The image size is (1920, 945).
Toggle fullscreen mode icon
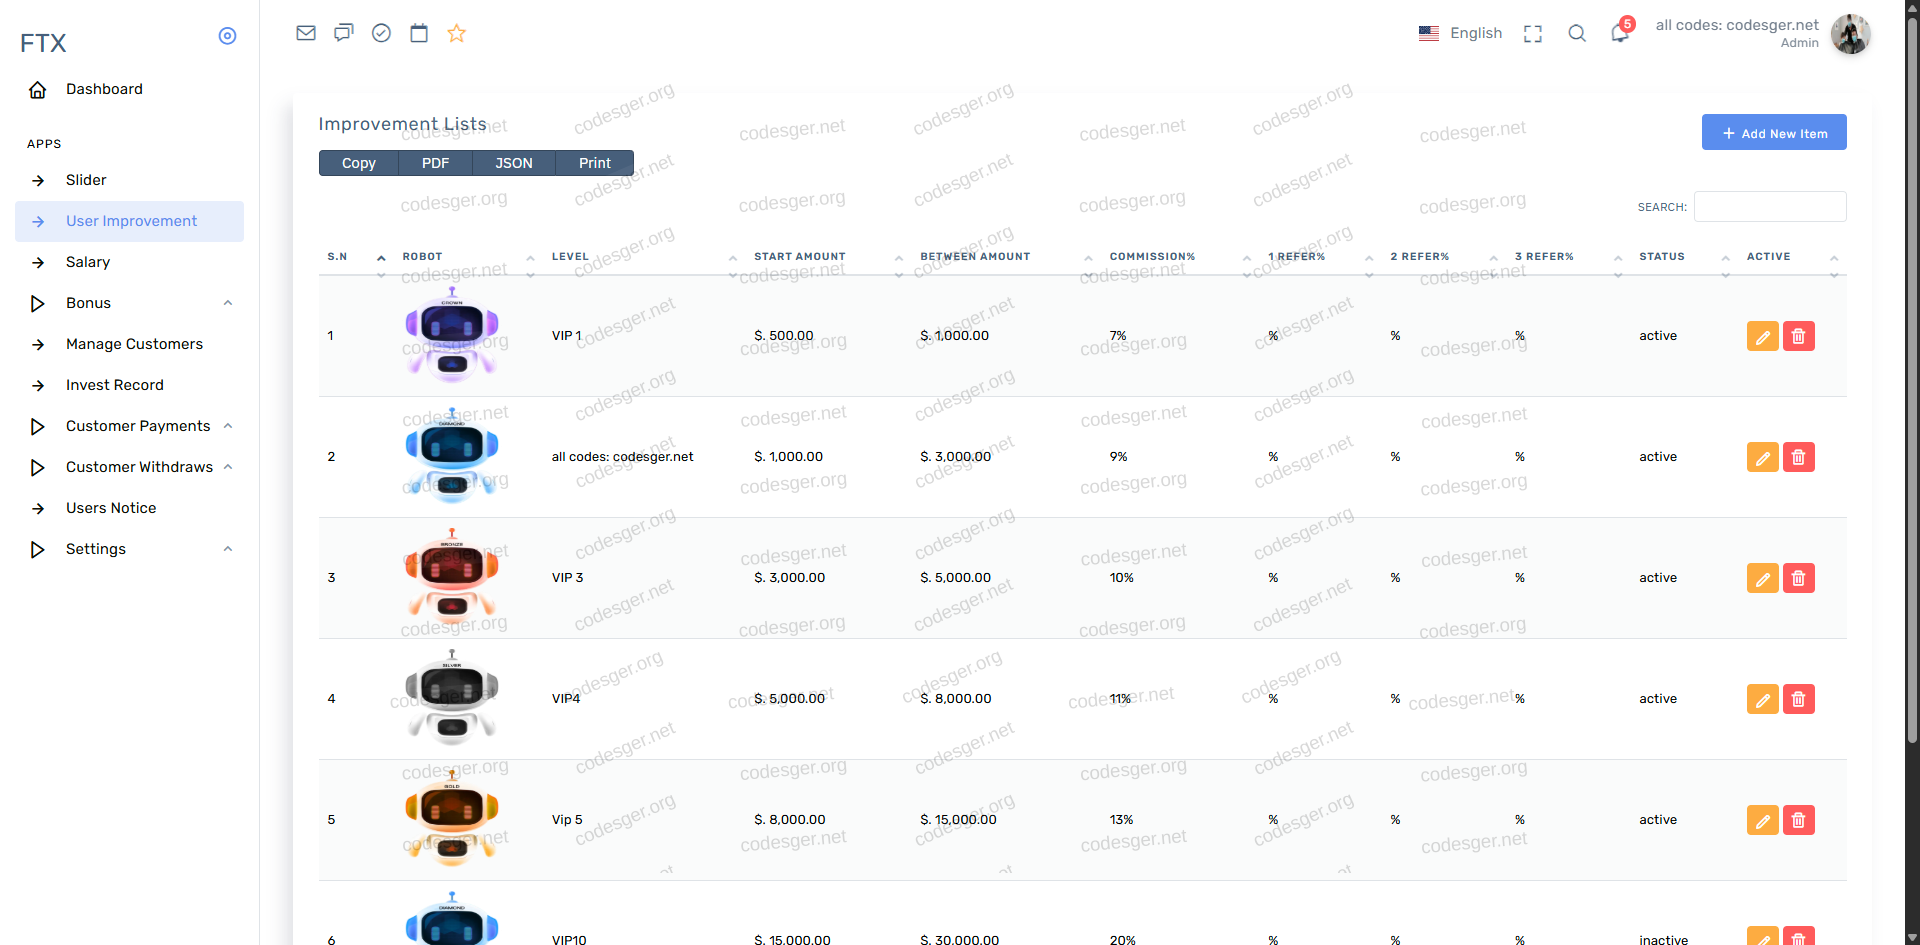1533,34
